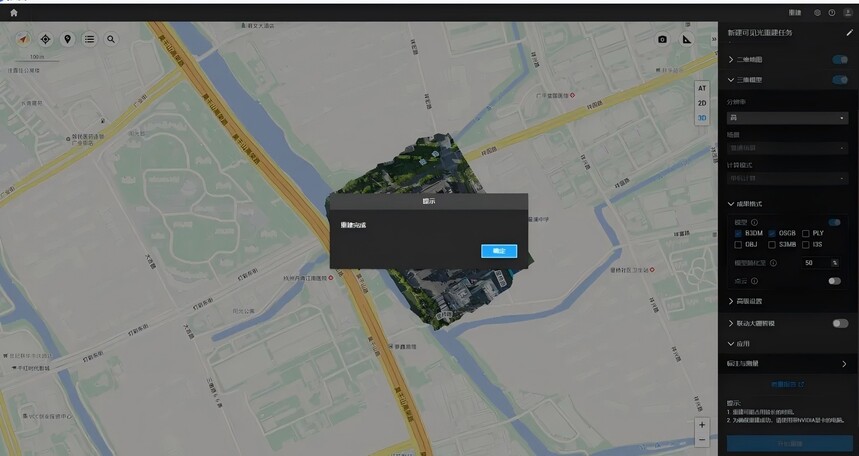Switch to the AT view tab
Viewport: 859px width, 456px height.
coord(702,88)
